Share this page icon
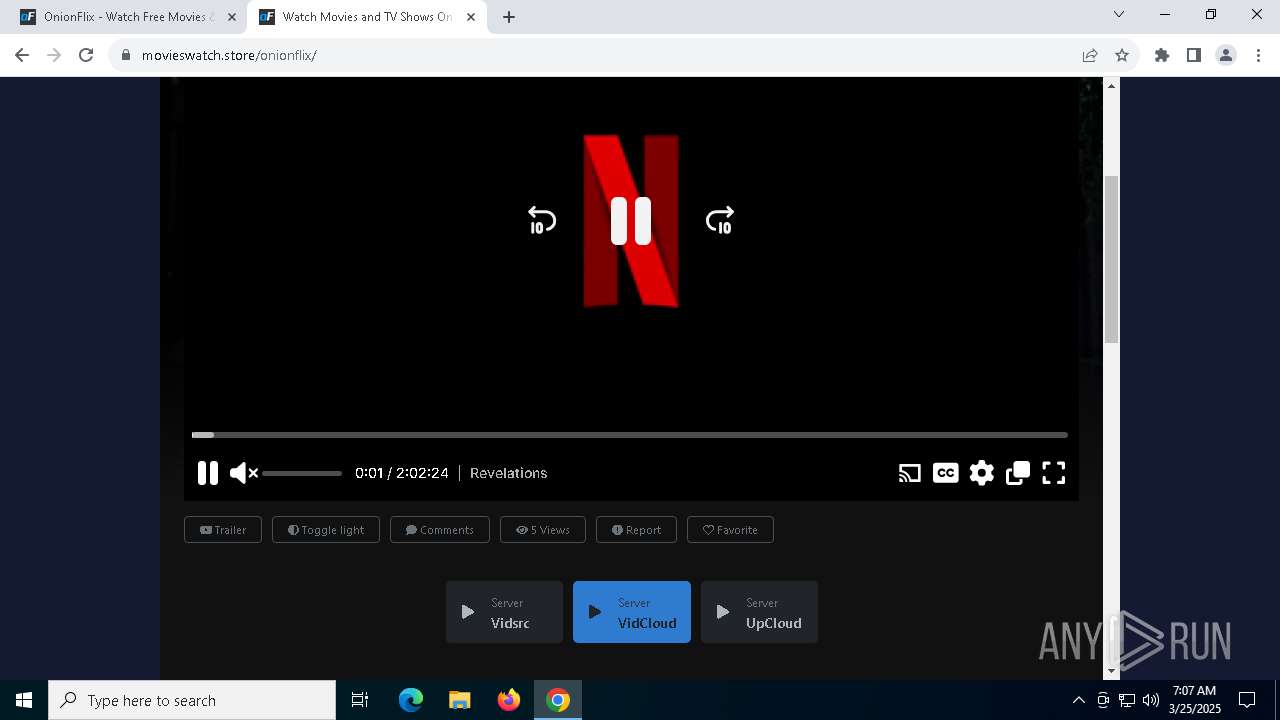1280x720 pixels. (x=1090, y=55)
